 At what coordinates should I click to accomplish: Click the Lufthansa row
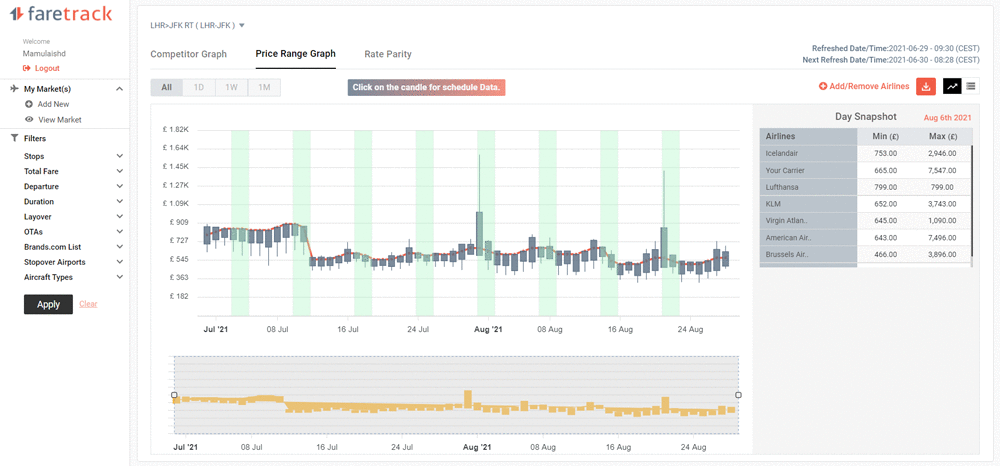click(866, 187)
